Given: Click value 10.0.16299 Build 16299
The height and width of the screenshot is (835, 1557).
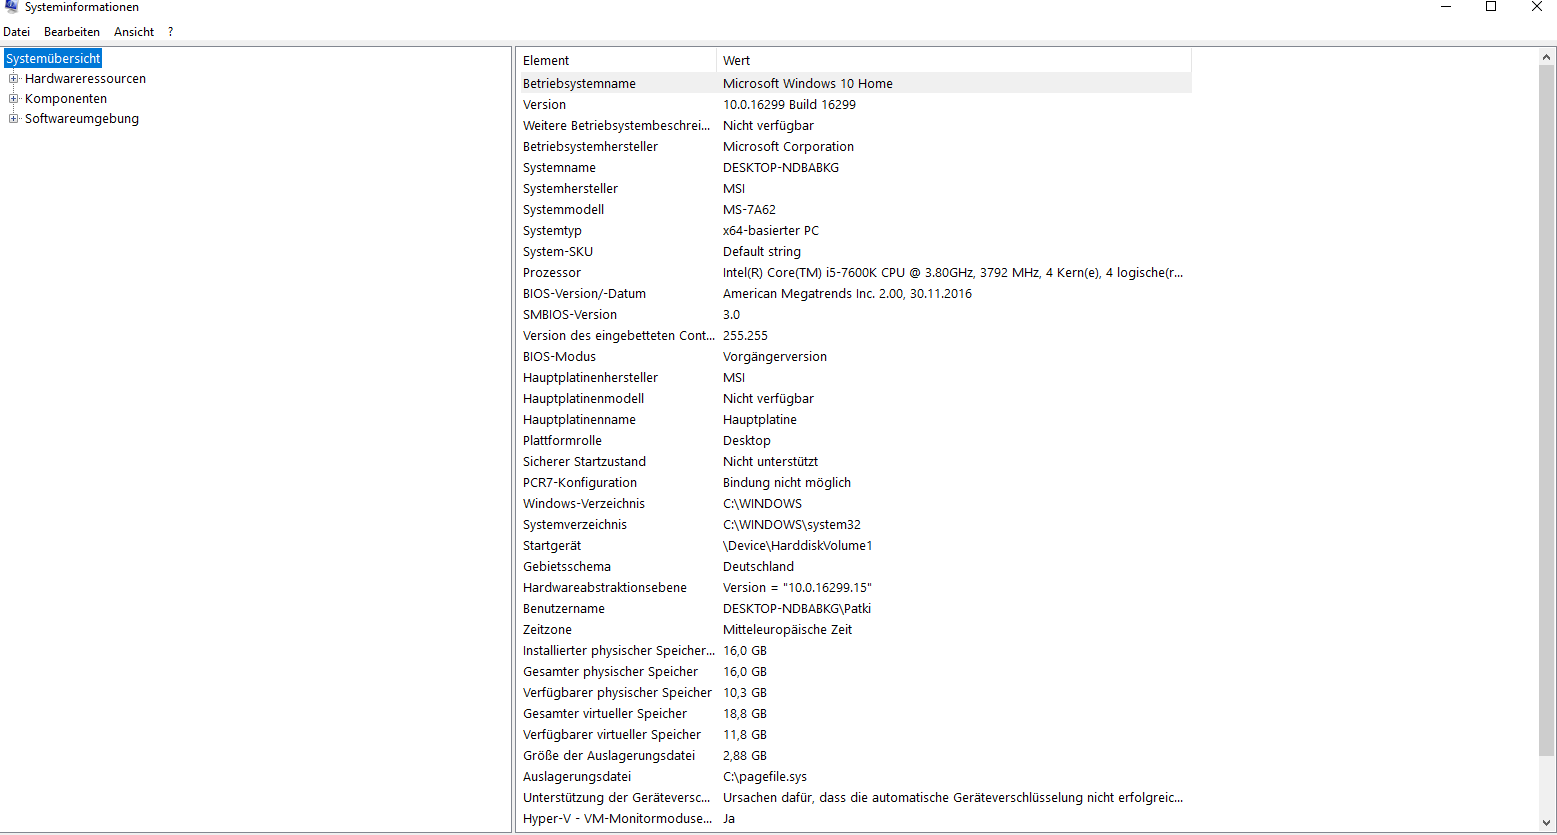Looking at the screenshot, I should (x=789, y=105).
